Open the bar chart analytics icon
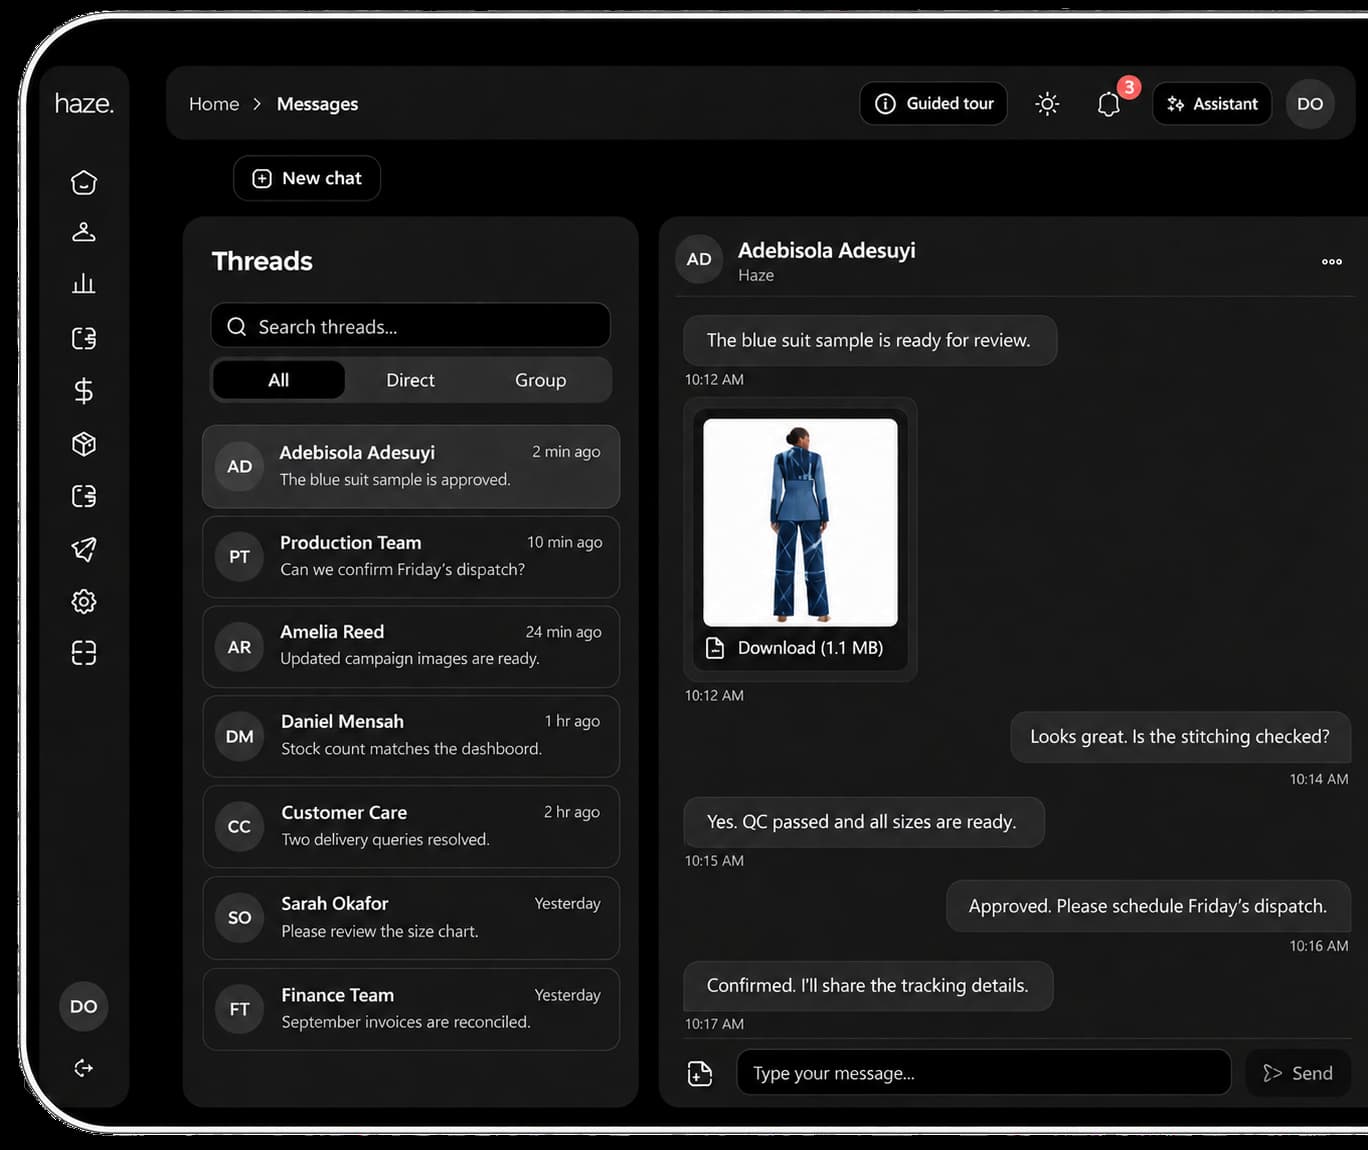This screenshot has height=1150, width=1368. 84,284
